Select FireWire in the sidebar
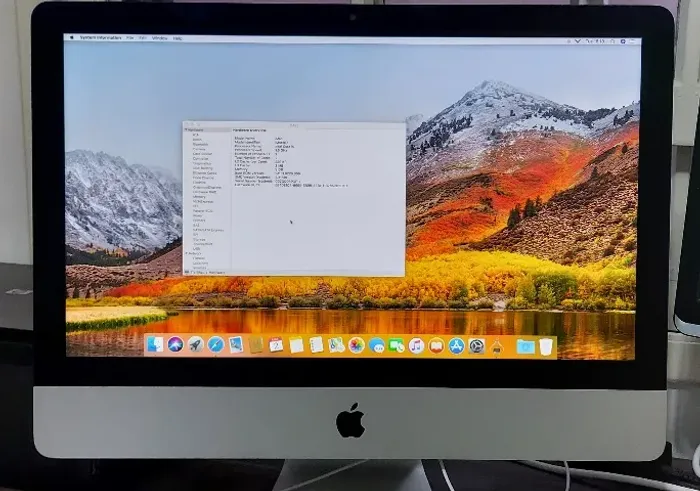The width and height of the screenshot is (700, 491). click(199, 183)
